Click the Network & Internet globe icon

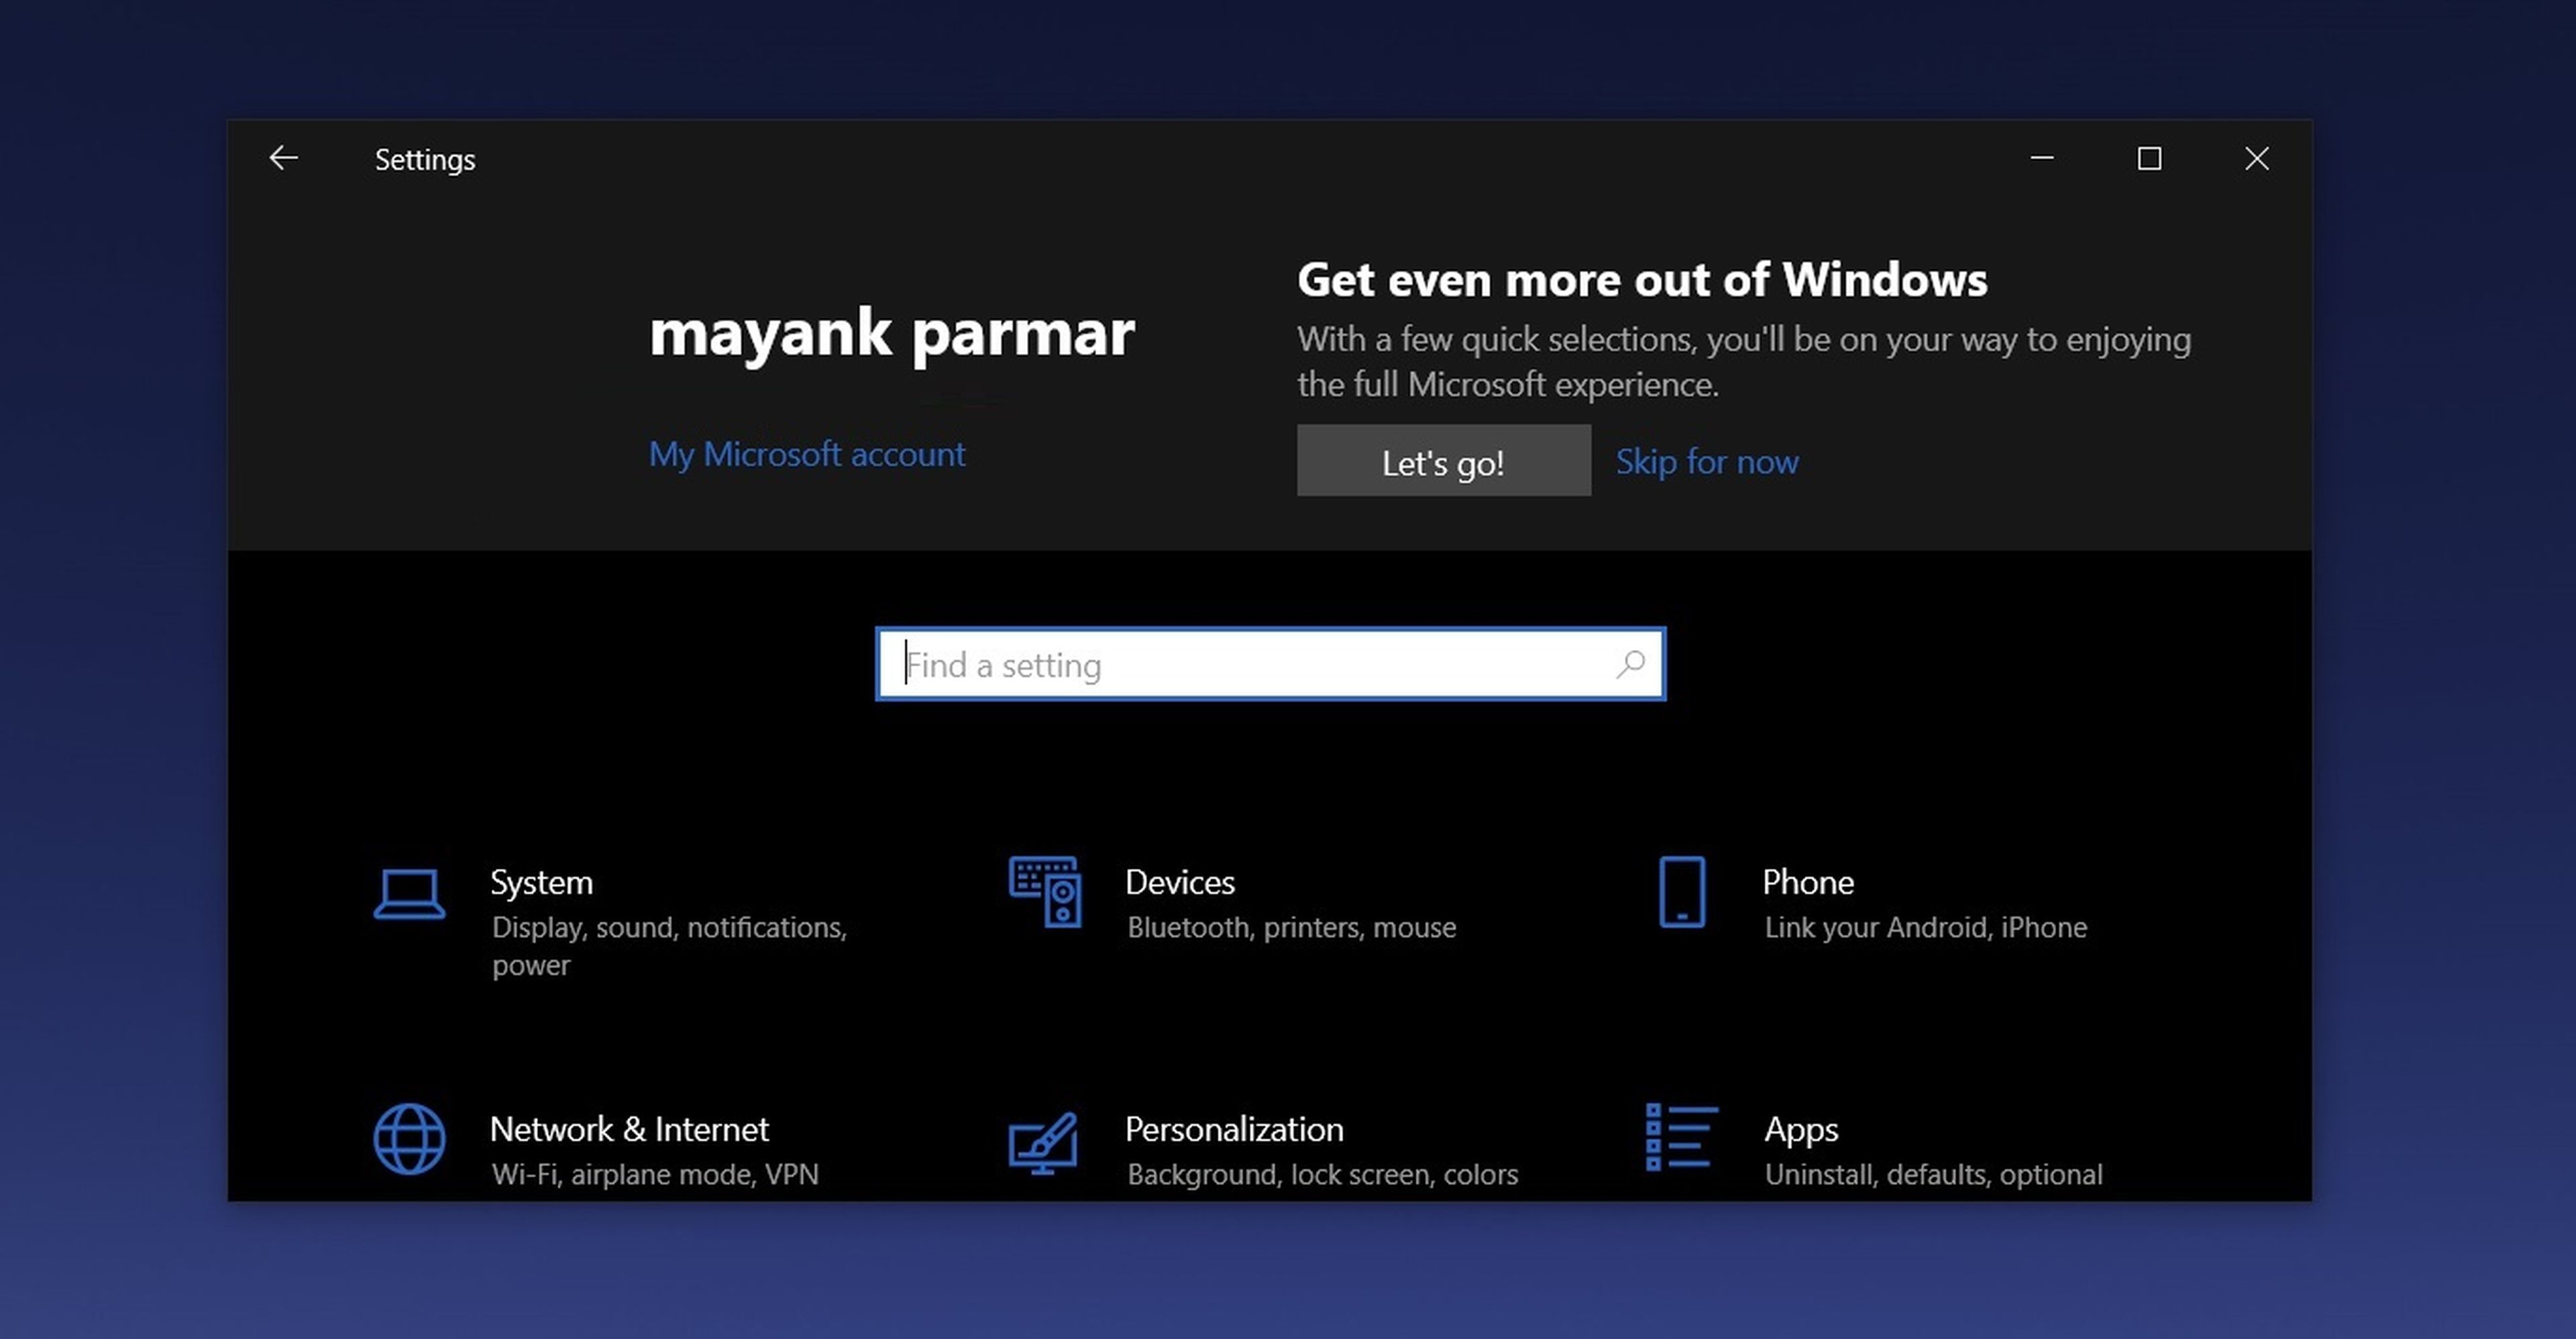click(409, 1138)
